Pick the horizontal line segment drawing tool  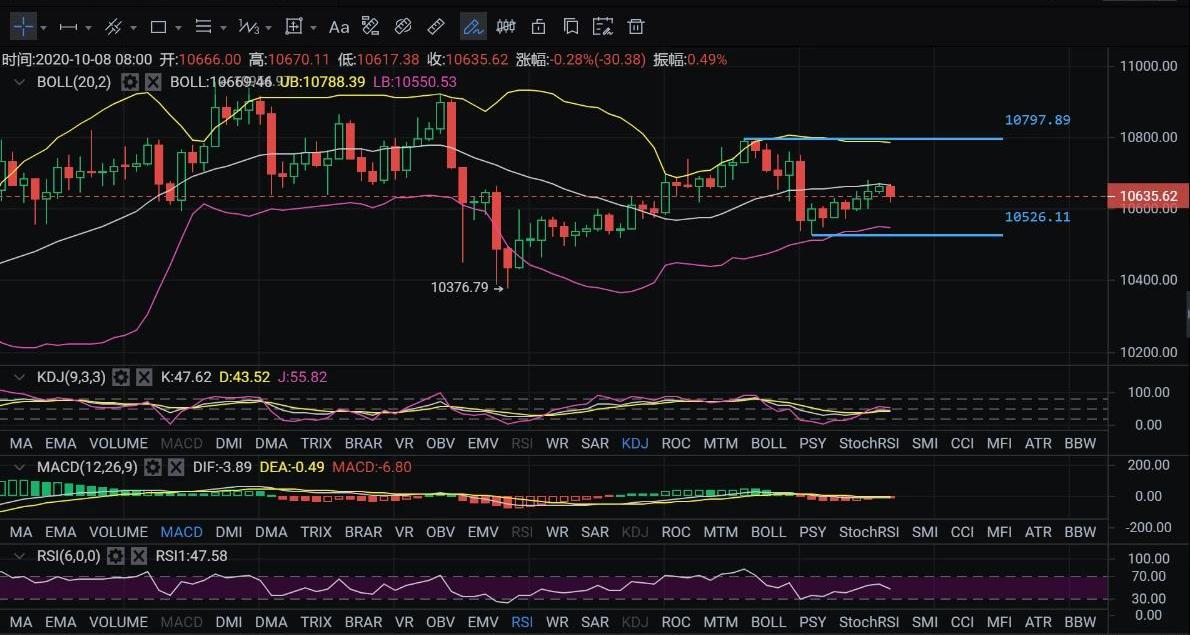69,26
